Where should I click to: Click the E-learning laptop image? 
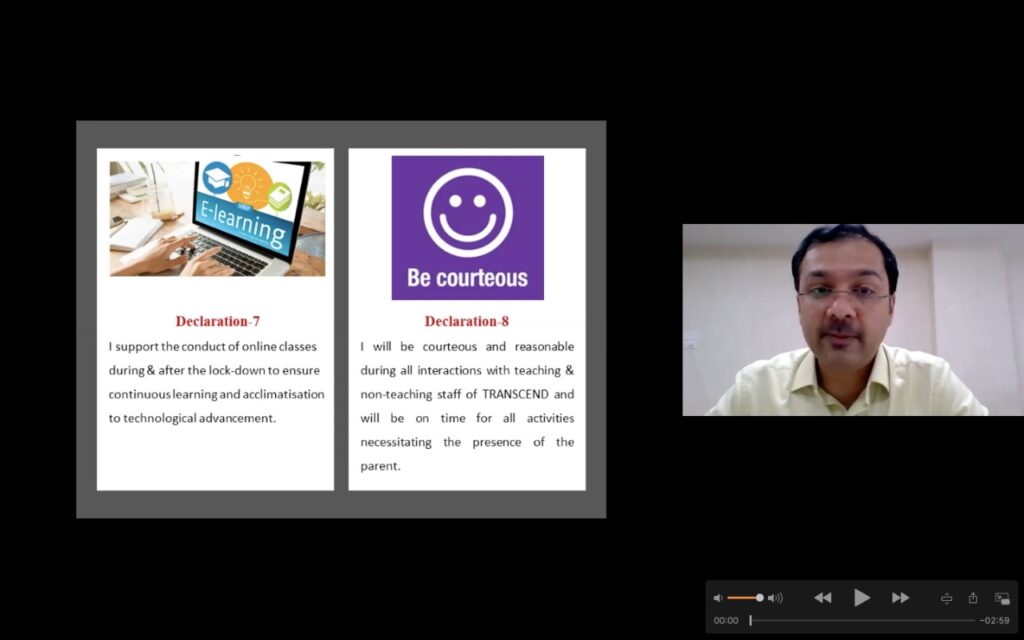point(217,218)
